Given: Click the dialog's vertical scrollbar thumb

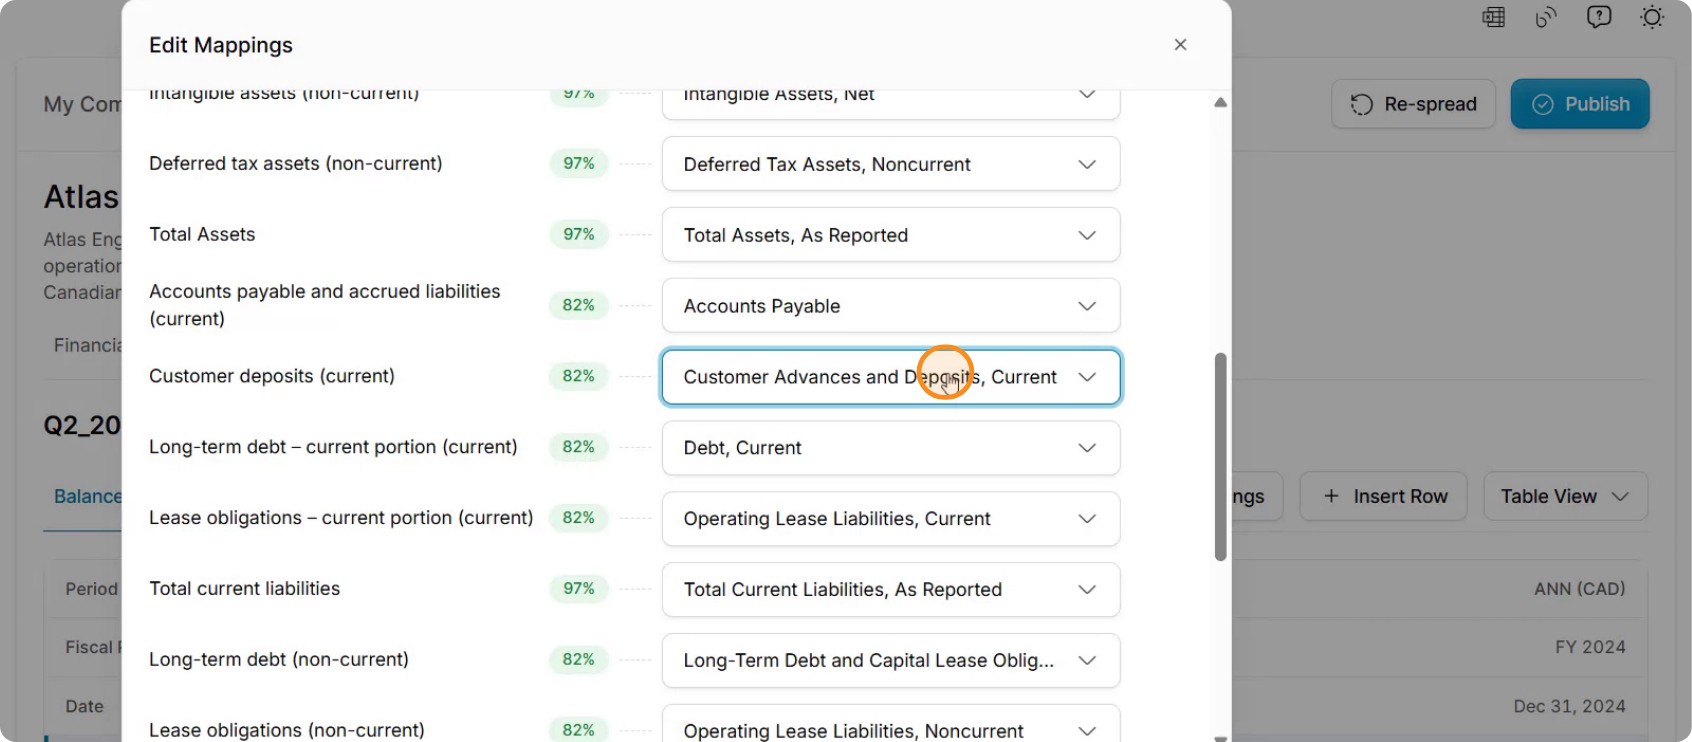Looking at the screenshot, I should tap(1220, 457).
